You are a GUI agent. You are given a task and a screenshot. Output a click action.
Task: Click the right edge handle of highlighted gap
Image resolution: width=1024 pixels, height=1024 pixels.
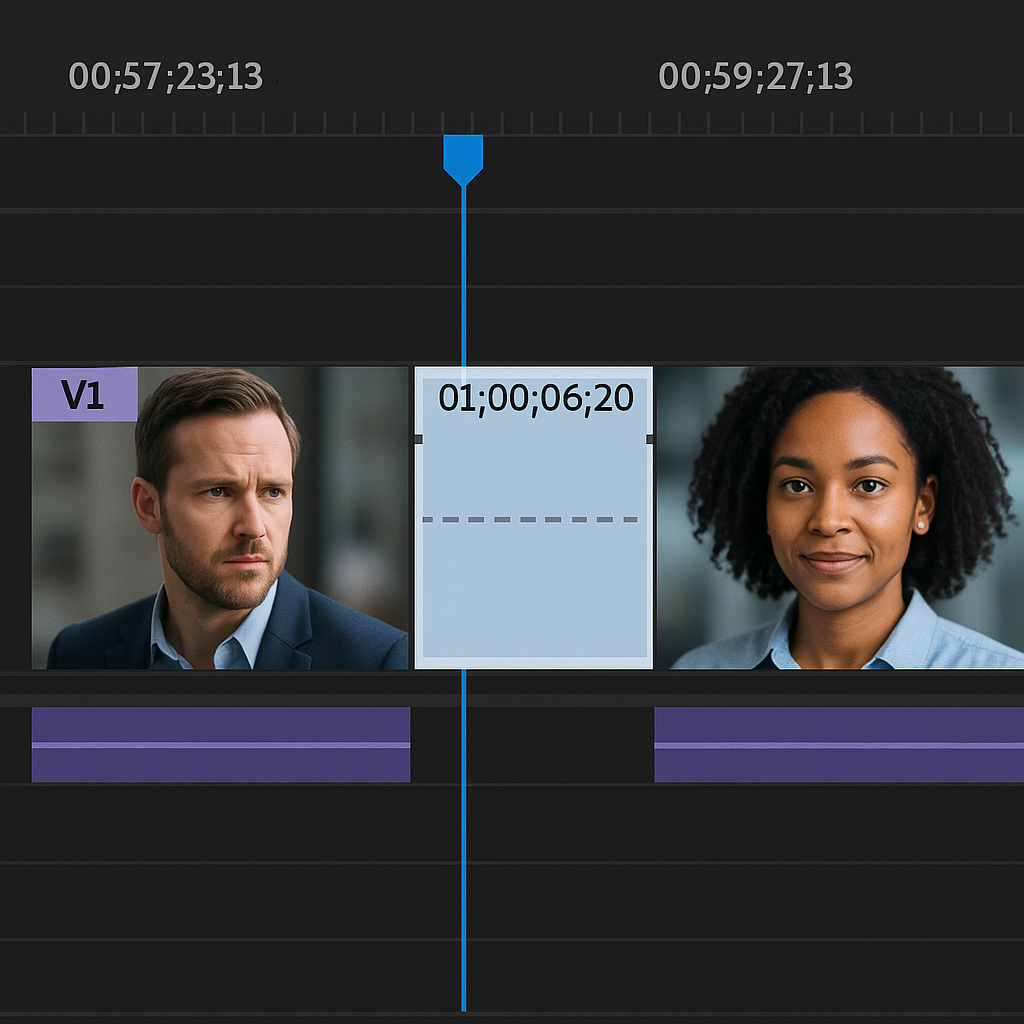tap(650, 439)
